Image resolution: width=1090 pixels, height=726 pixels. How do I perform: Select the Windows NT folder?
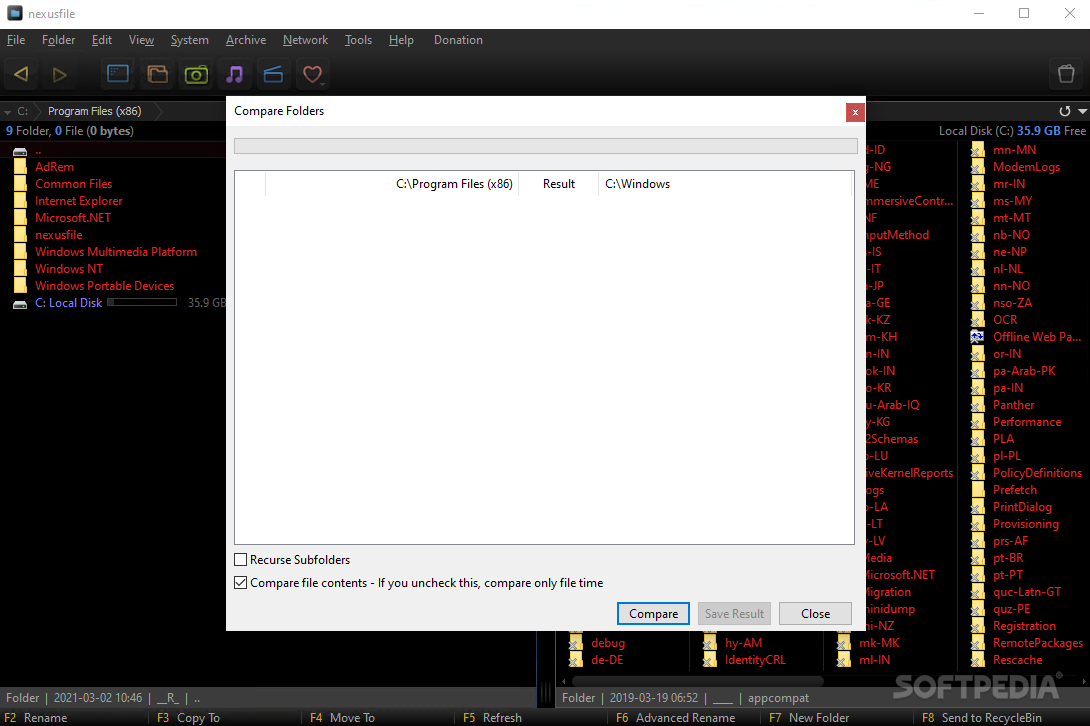(x=69, y=268)
